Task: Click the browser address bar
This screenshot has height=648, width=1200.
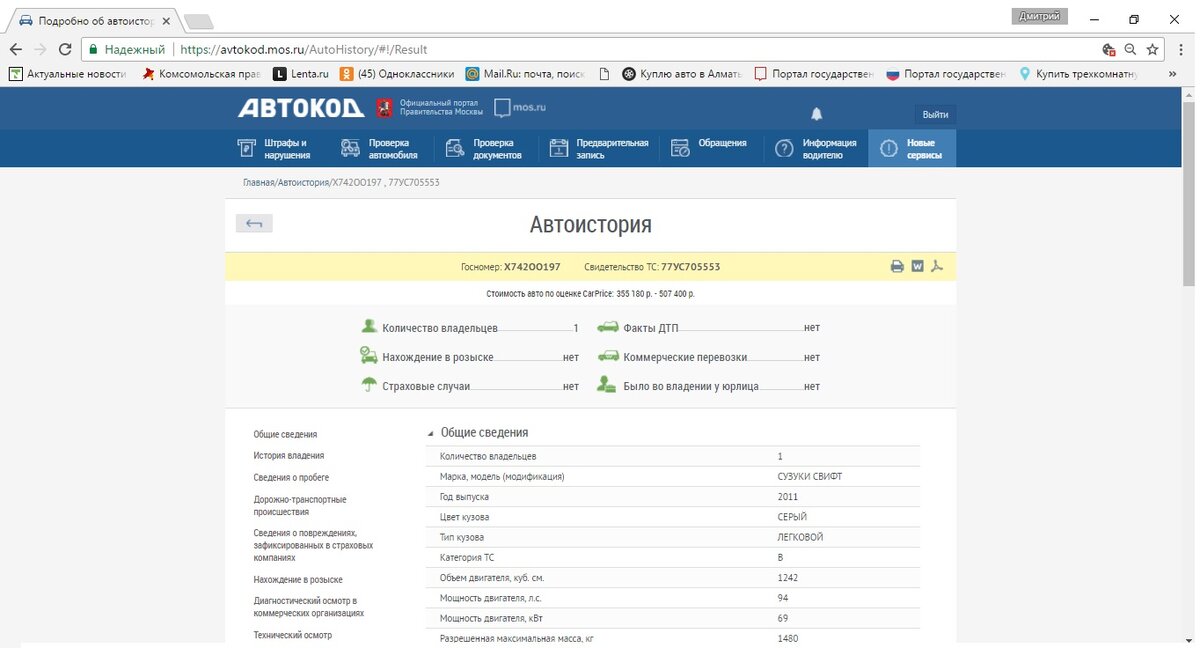Action: point(600,49)
